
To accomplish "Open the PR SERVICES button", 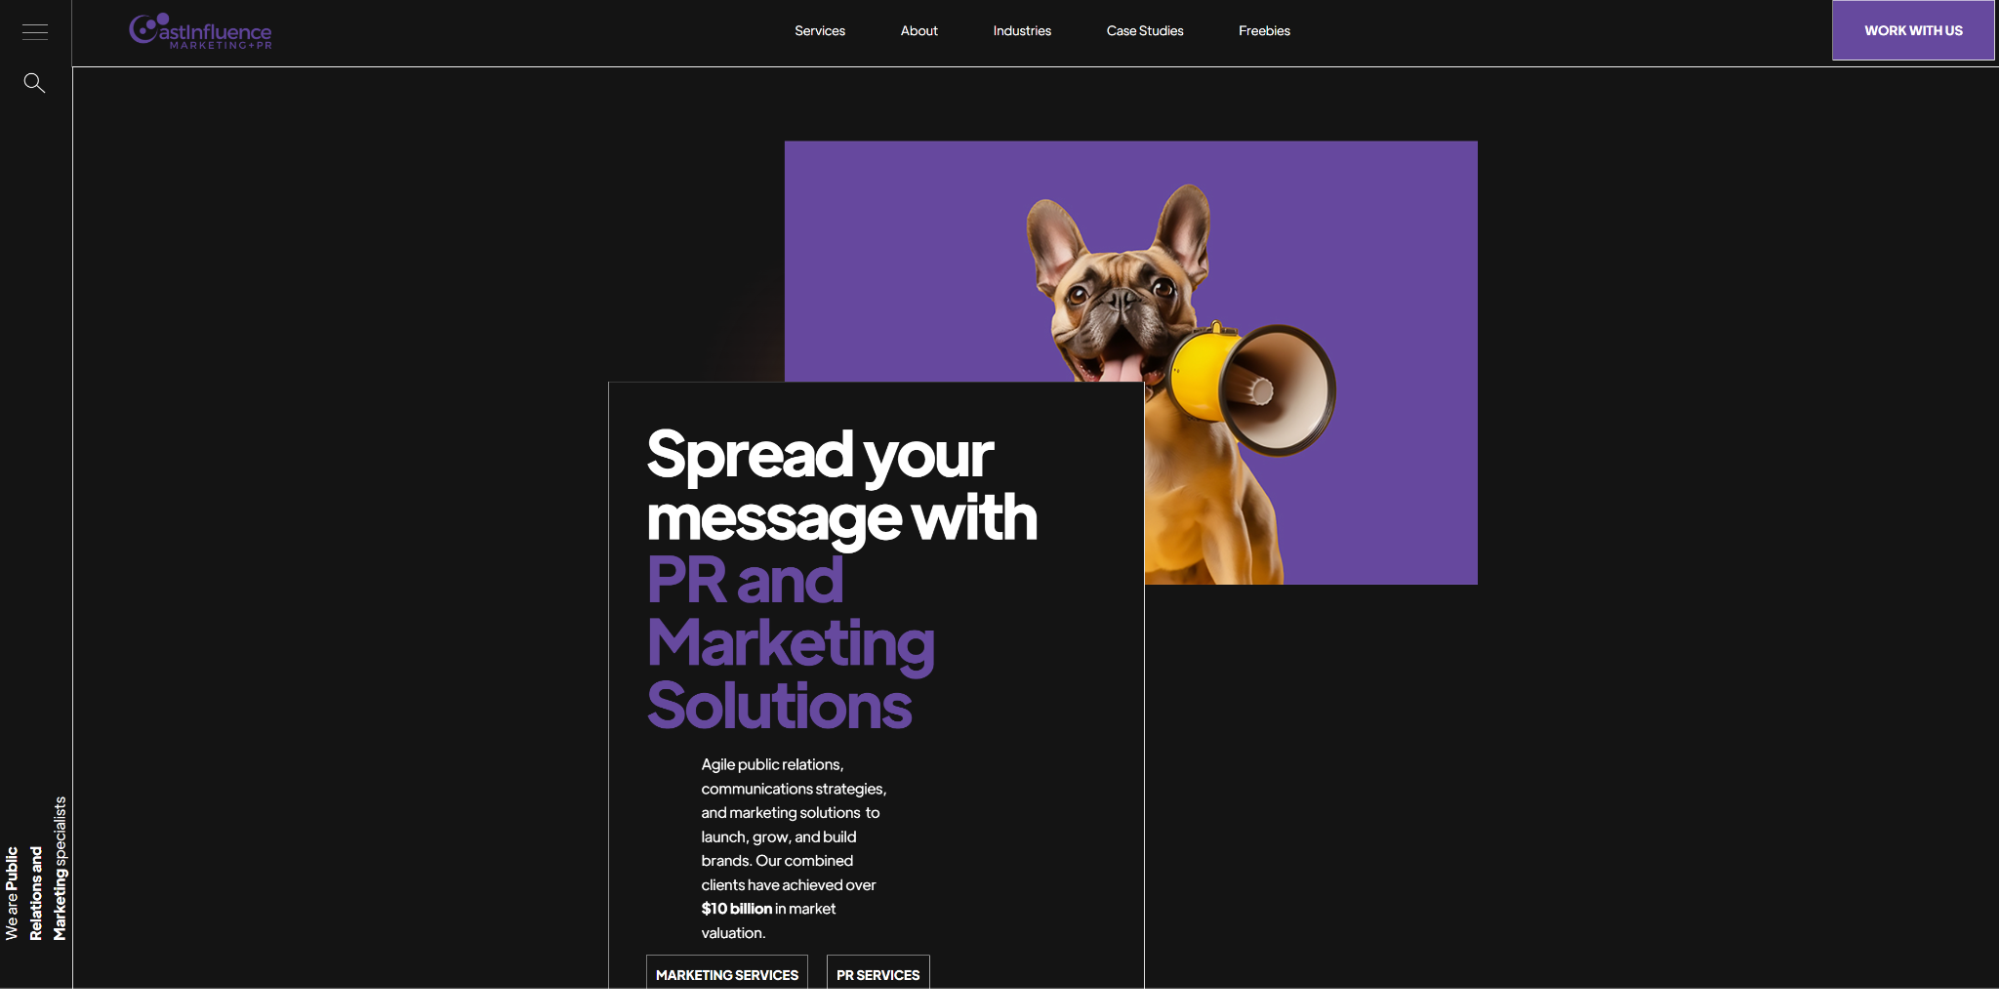I will tap(878, 973).
